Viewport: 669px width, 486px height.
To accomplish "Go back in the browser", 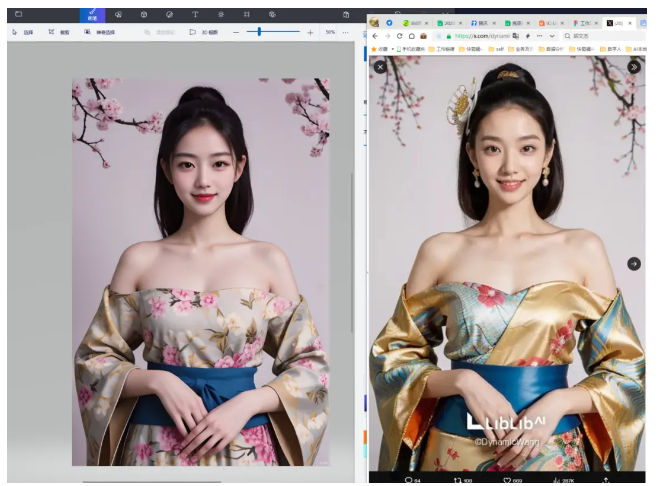I will [x=375, y=36].
